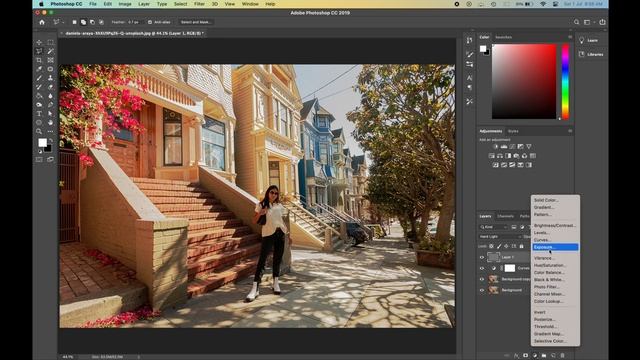Image resolution: width=640 pixels, height=360 pixels.
Task: Open the Filter menu
Action: [x=199, y=4]
